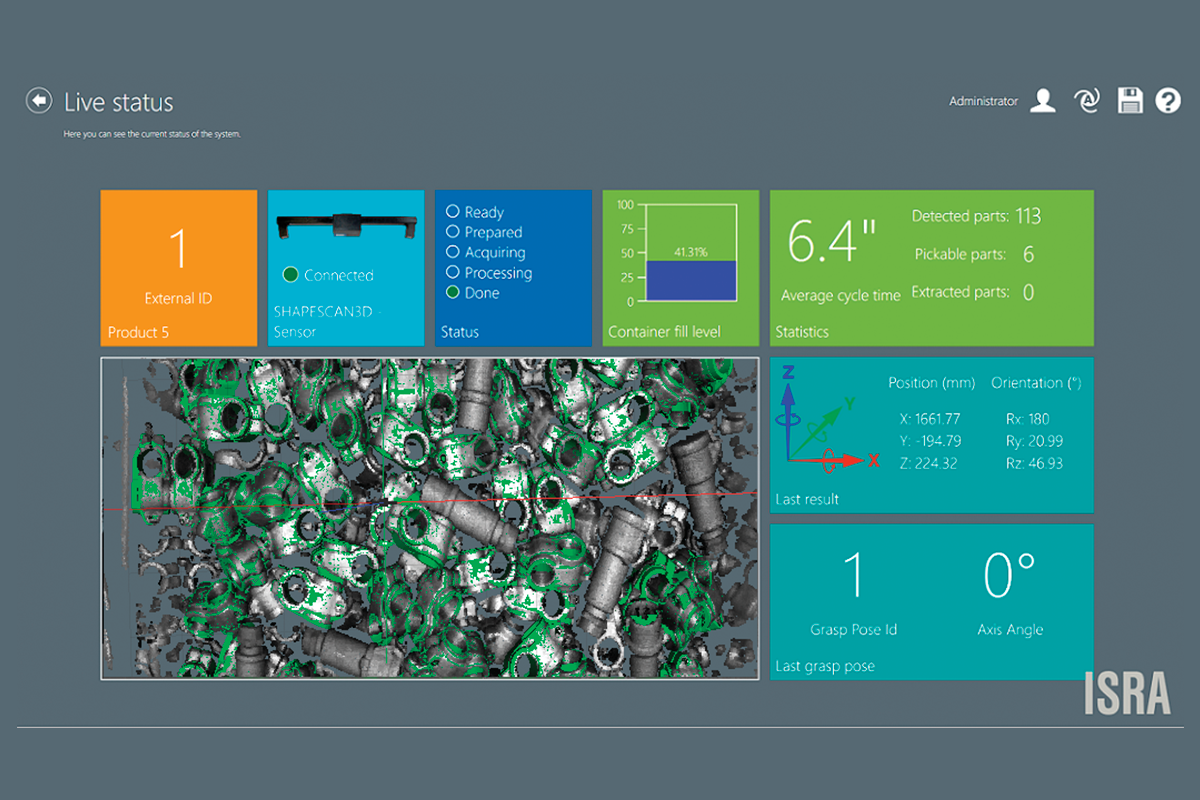
Task: Click the Extracted parts count 0
Action: pyautogui.click(x=1028, y=292)
